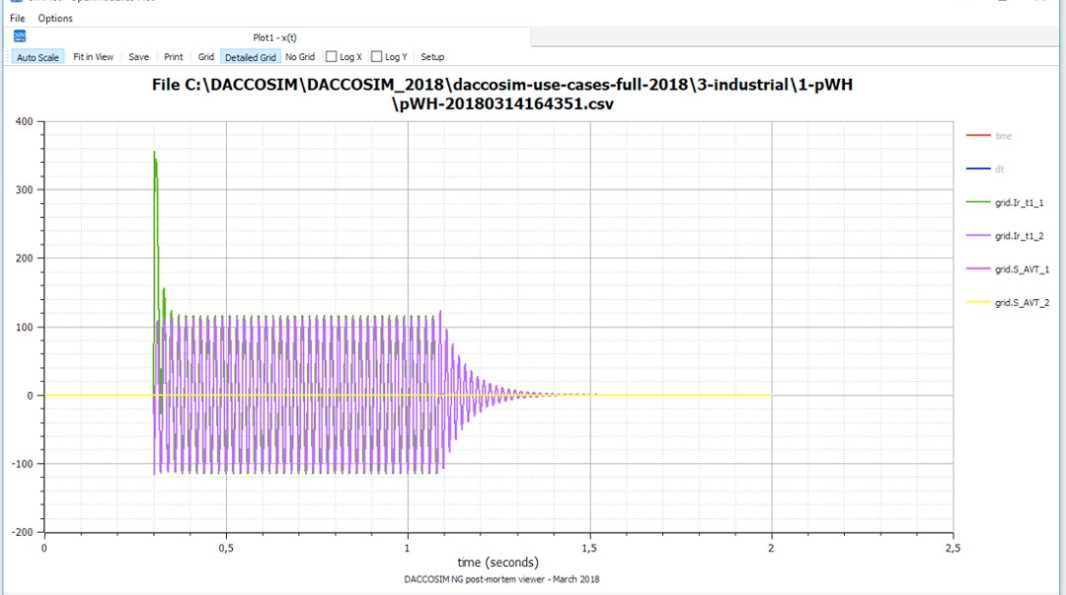Screen dimensions: 1066x595
Task: Switch to the plain Grid option
Action: 206,57
